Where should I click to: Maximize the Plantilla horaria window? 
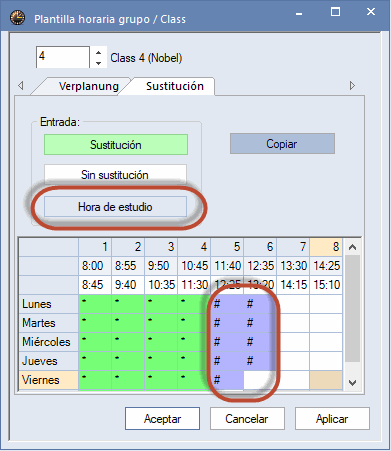pyautogui.click(x=335, y=12)
